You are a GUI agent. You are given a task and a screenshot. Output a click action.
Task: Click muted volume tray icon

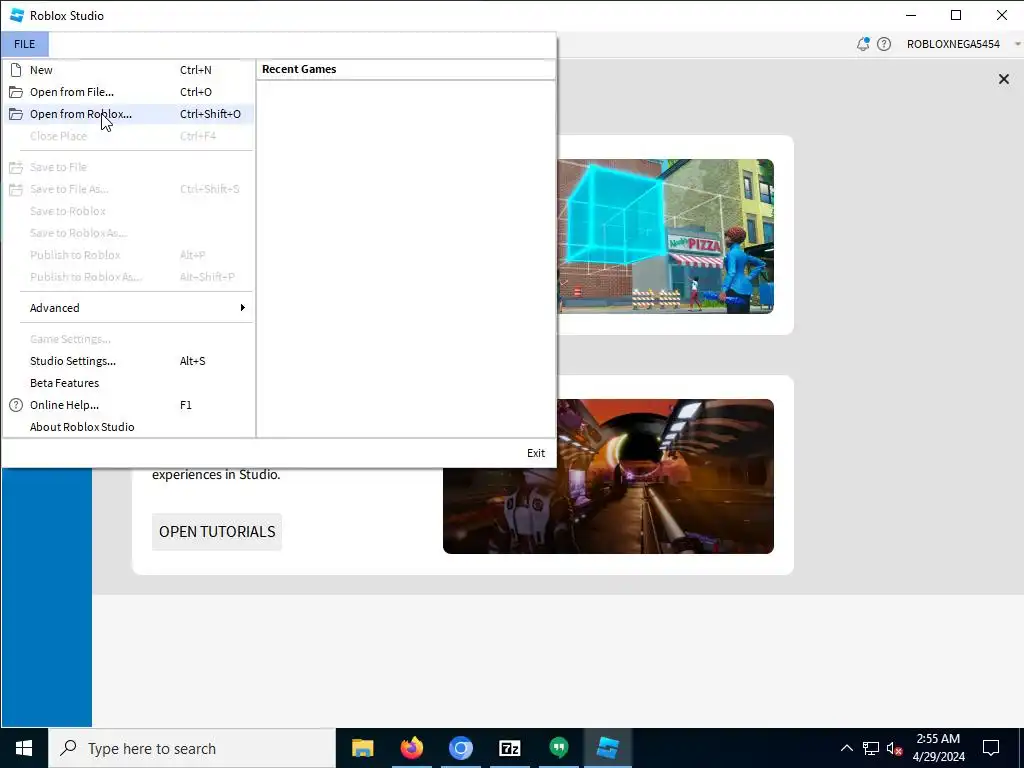tap(894, 748)
